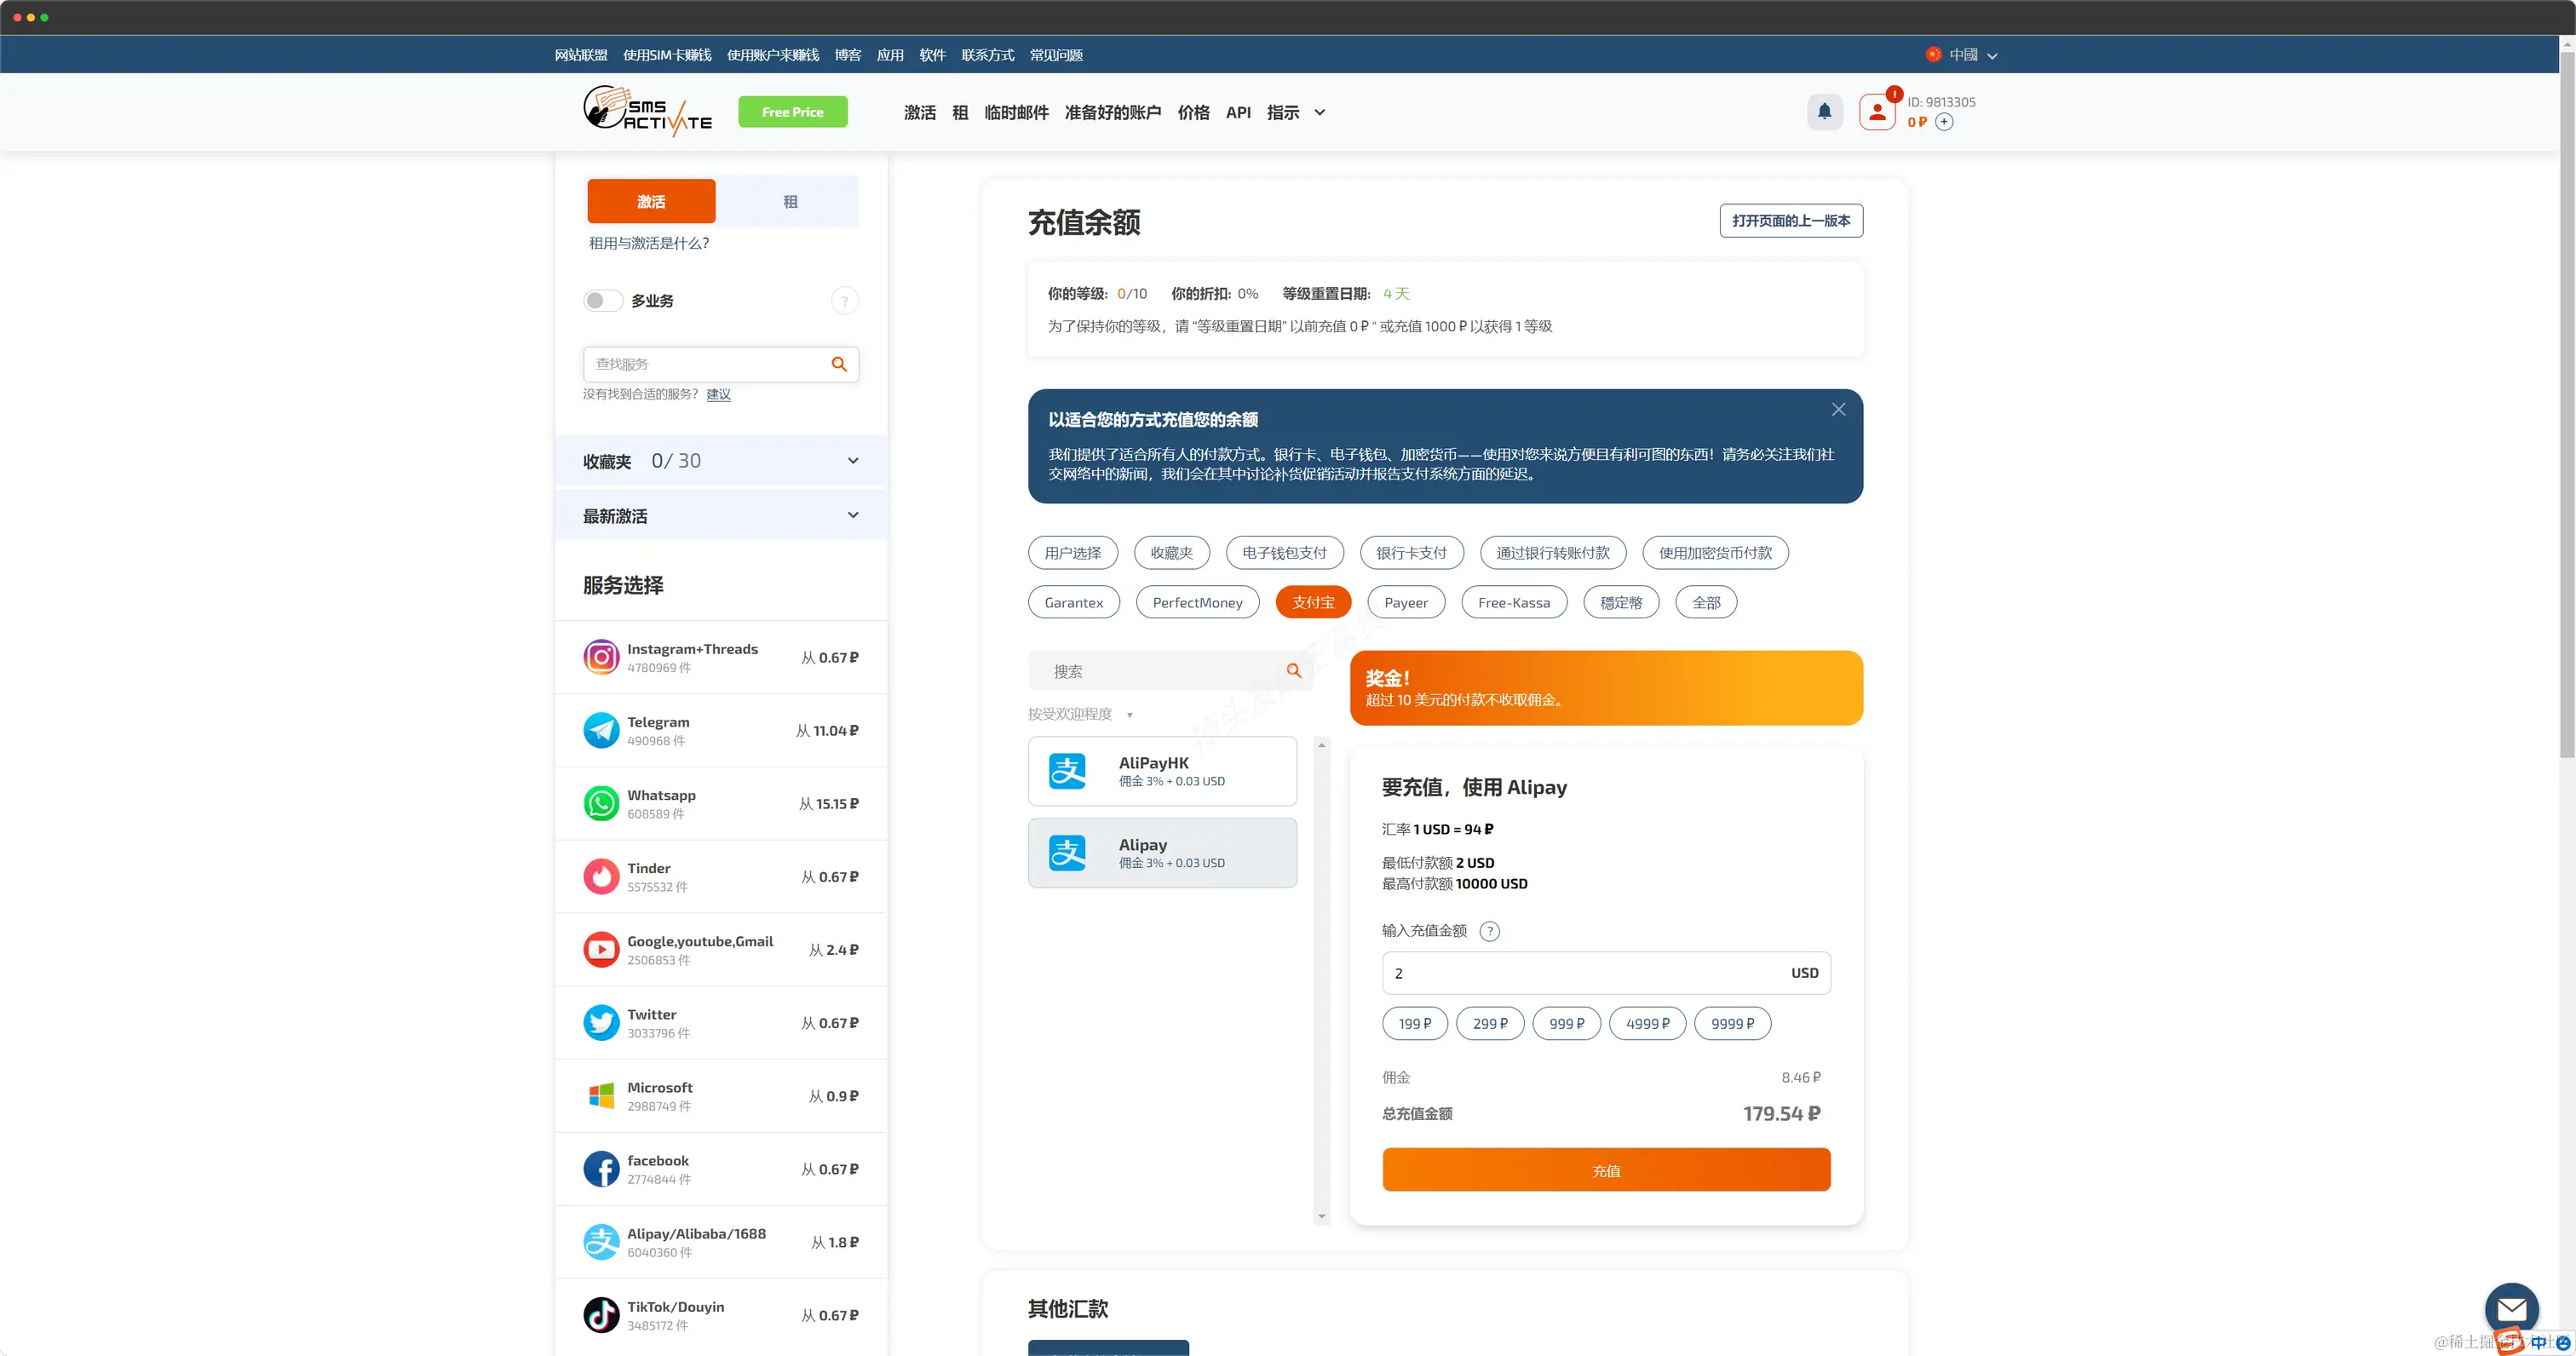Choose the 199 ₽ preset amount
Viewport: 2576px width, 1356px height.
(x=1414, y=1023)
